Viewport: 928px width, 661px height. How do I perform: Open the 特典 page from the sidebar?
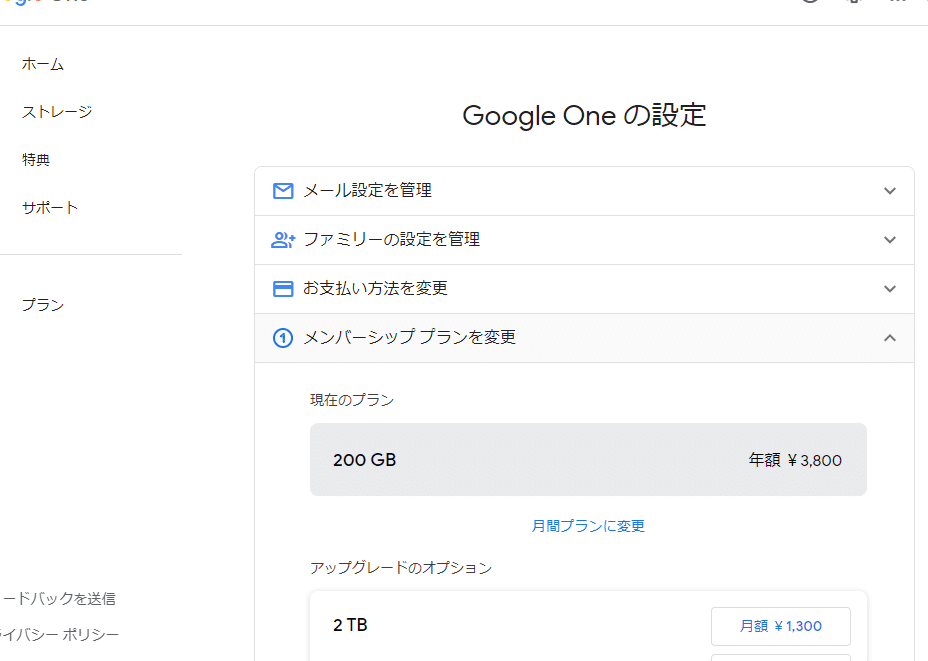tap(35, 159)
